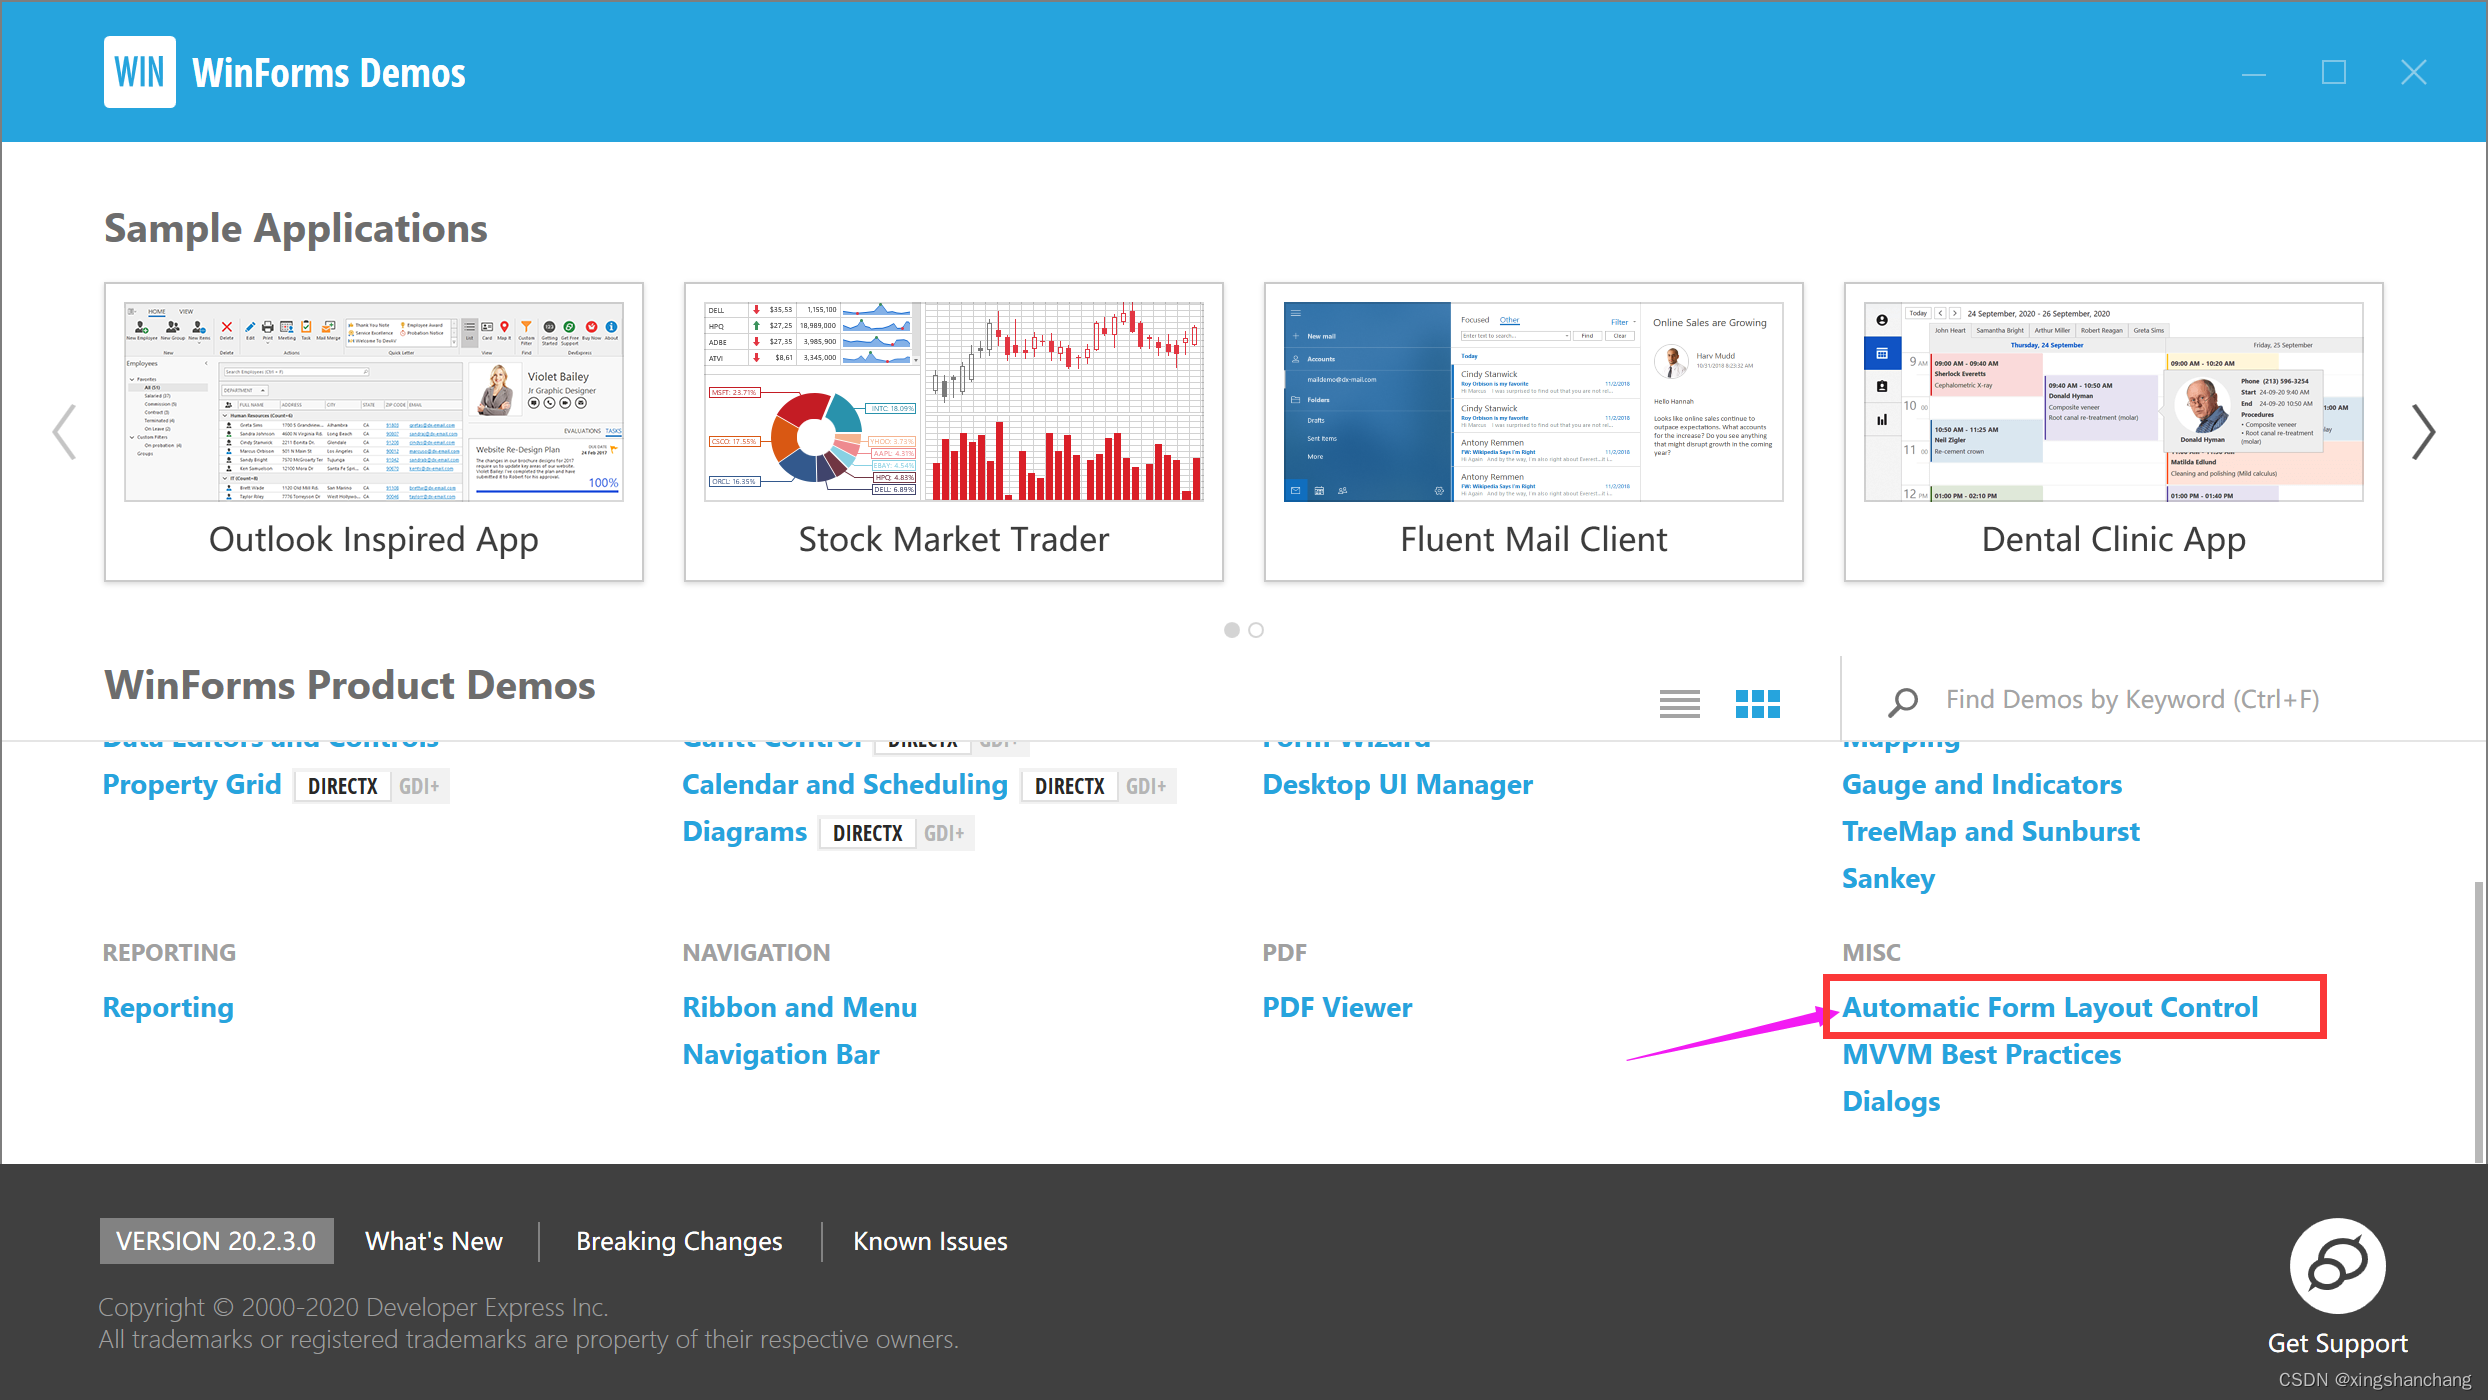Screen dimensions: 2488x1400
Task: Open What's New in footer
Action: (433, 1241)
